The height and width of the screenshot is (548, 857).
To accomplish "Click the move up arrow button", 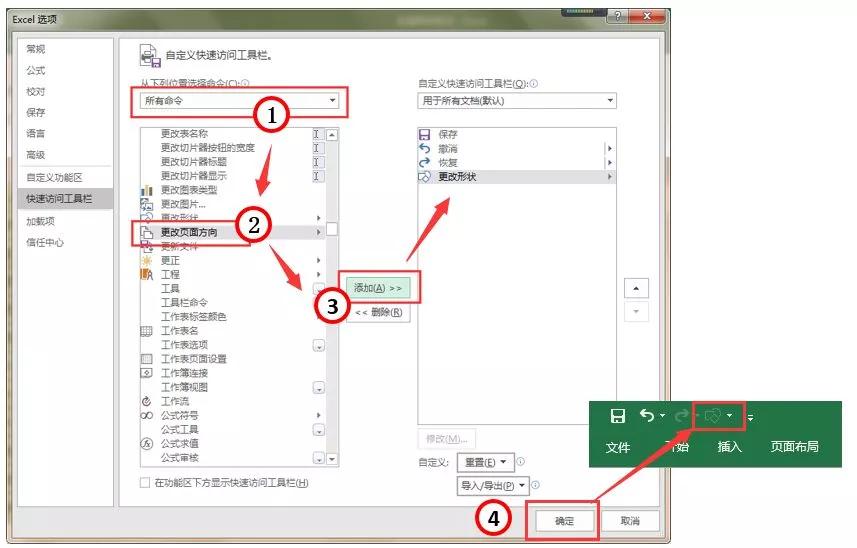I will (x=636, y=288).
